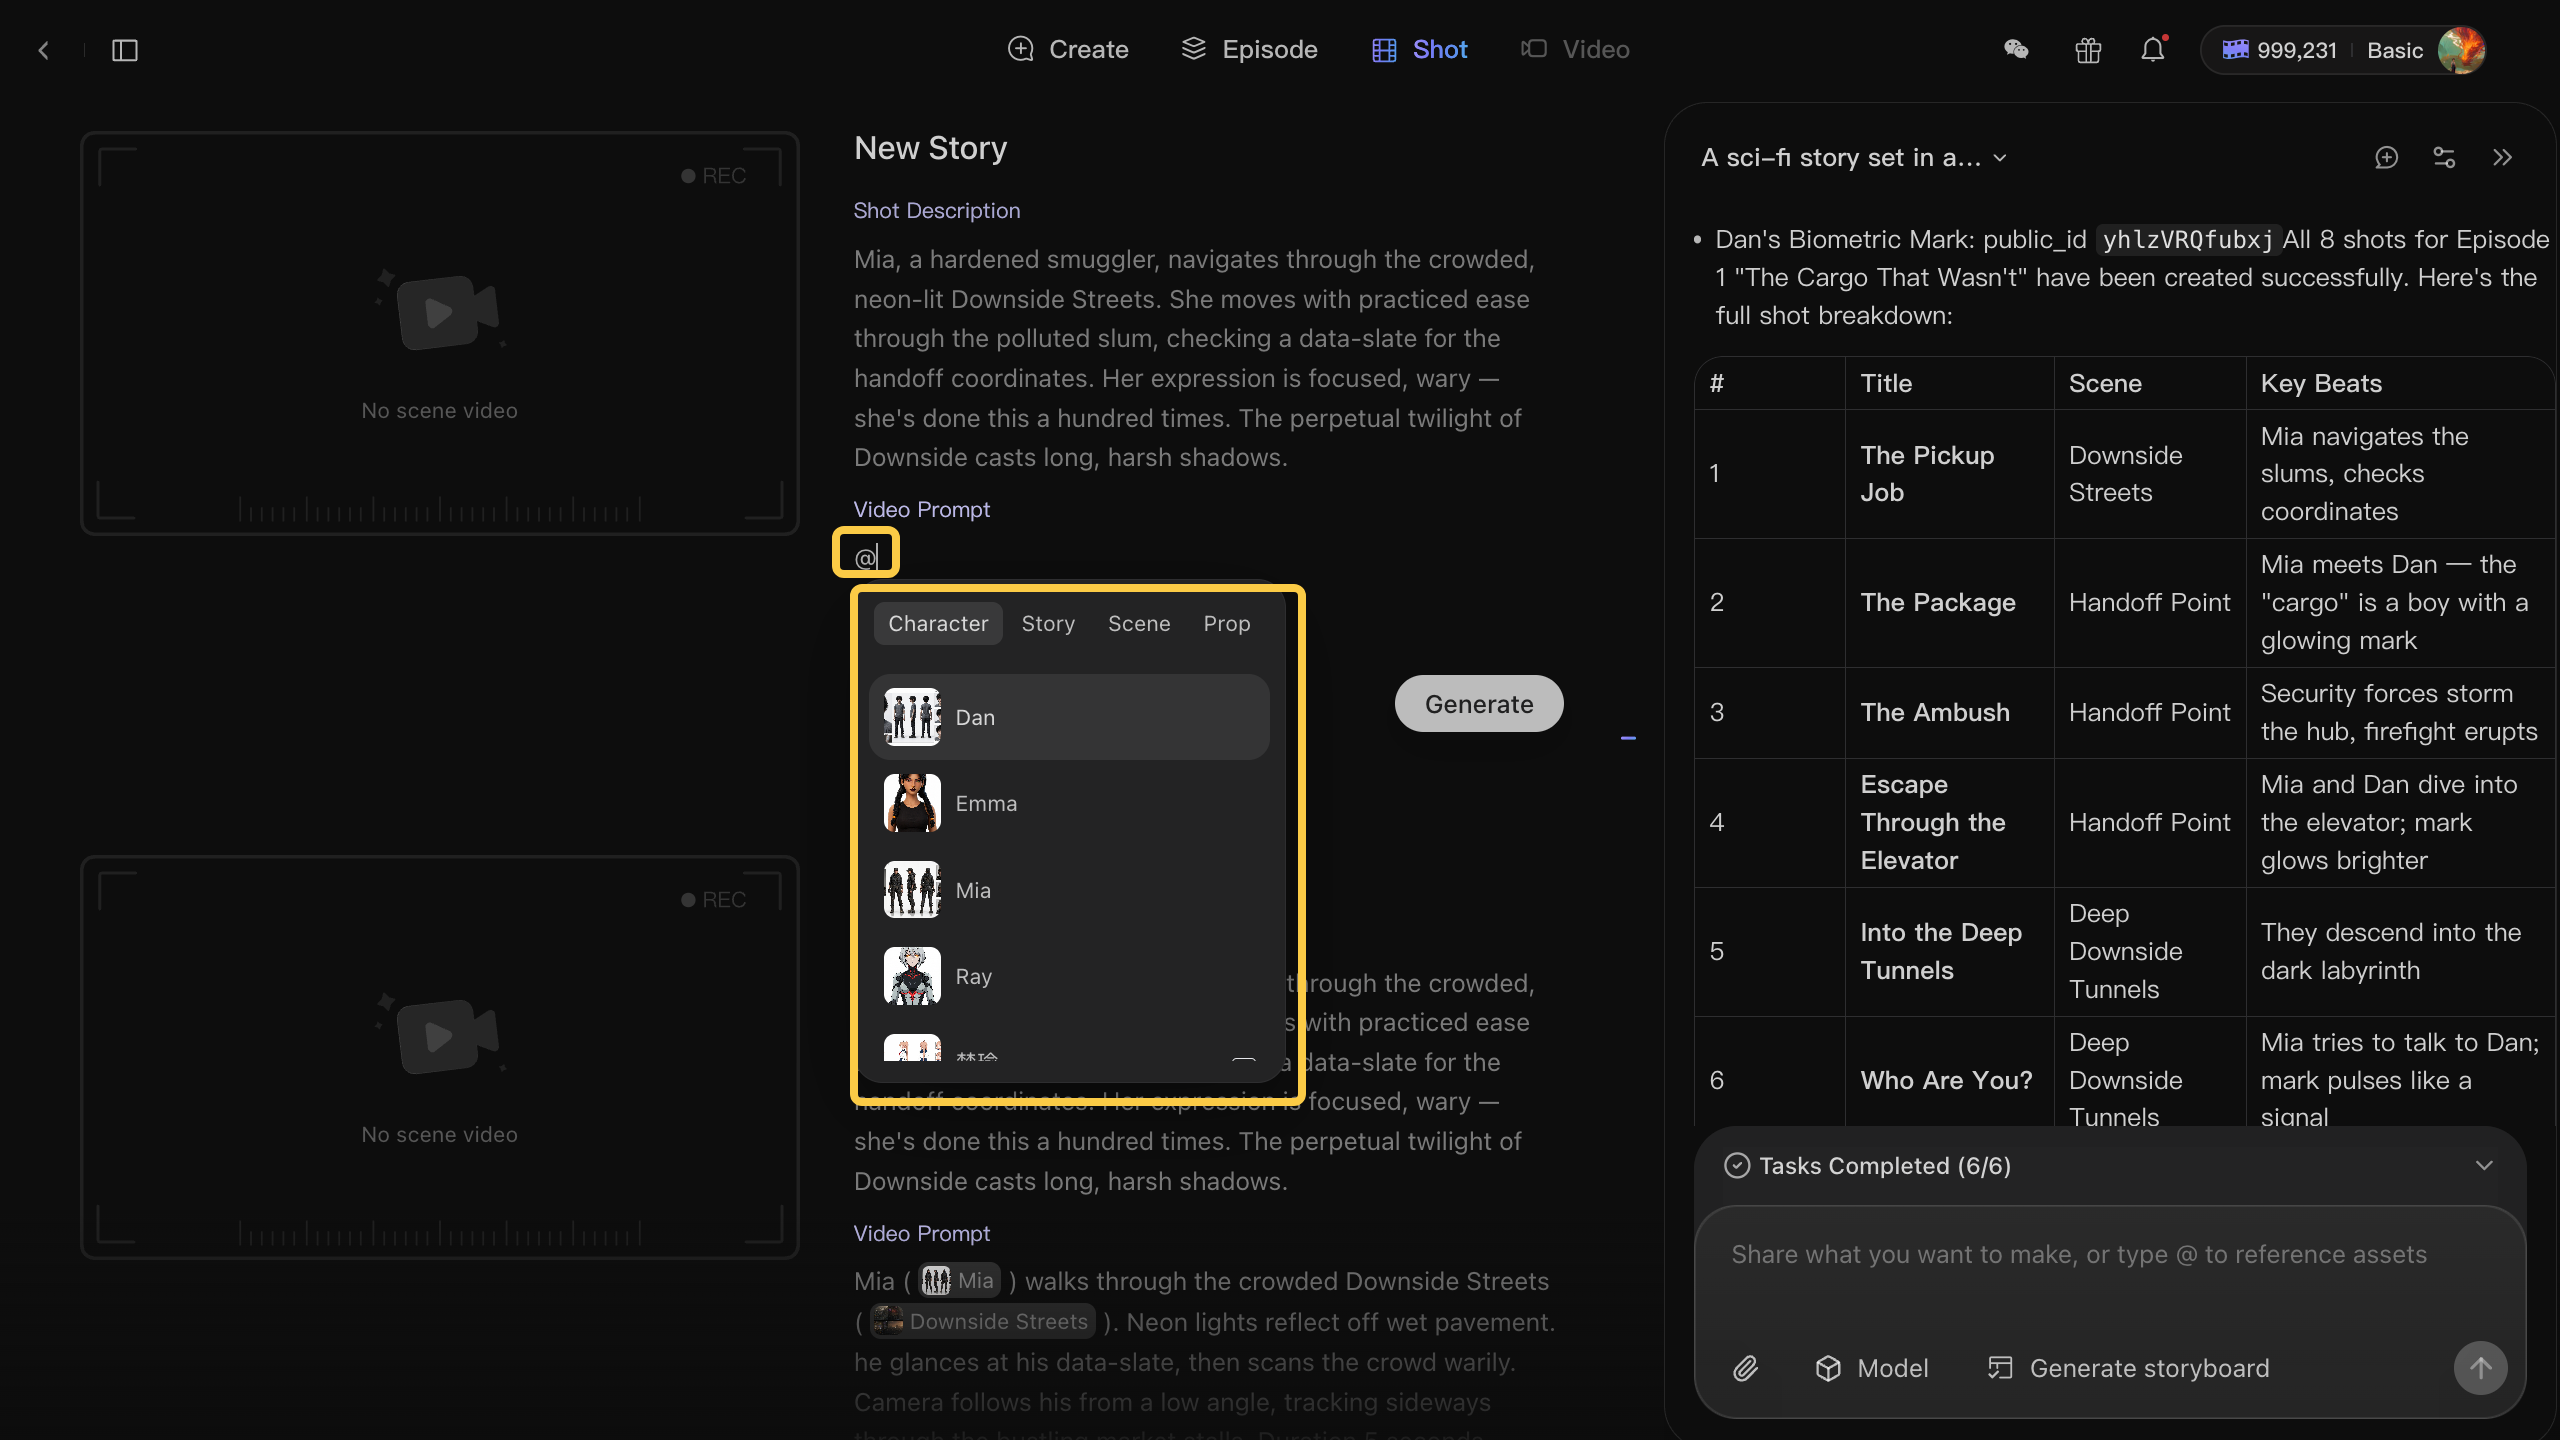Open the user profile avatar

(x=2461, y=50)
